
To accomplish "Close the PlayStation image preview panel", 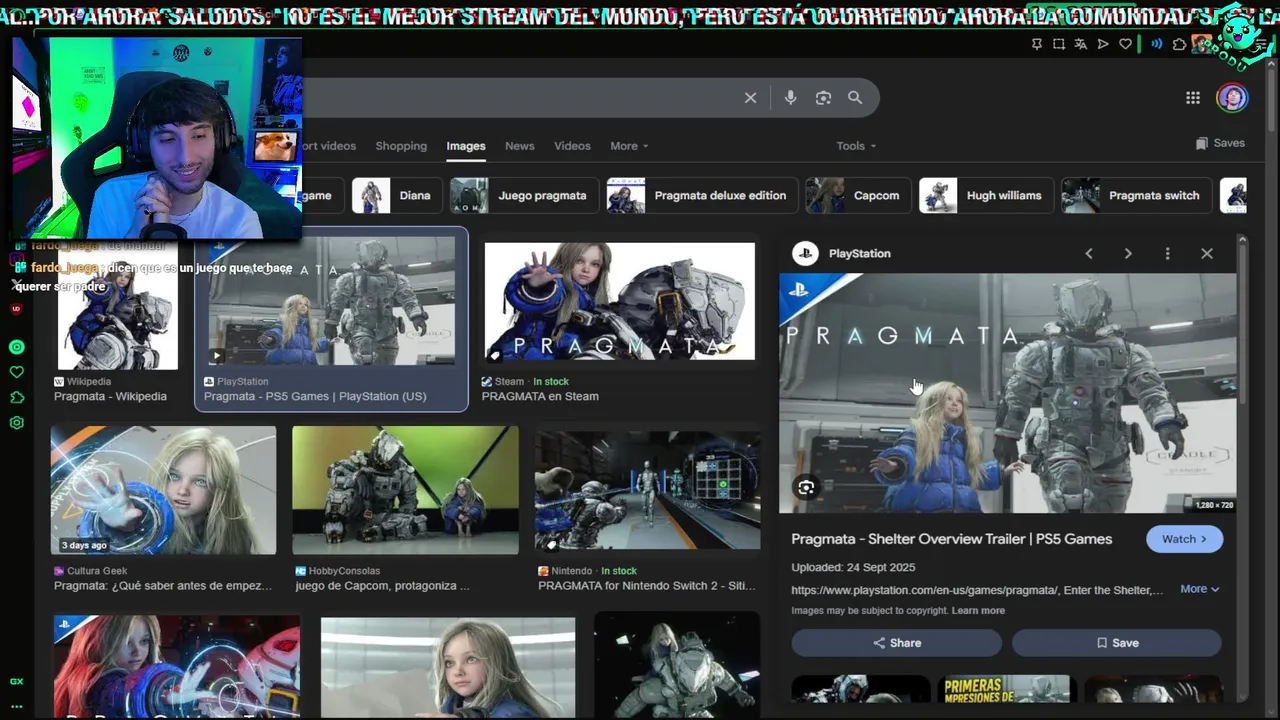I will (1207, 254).
